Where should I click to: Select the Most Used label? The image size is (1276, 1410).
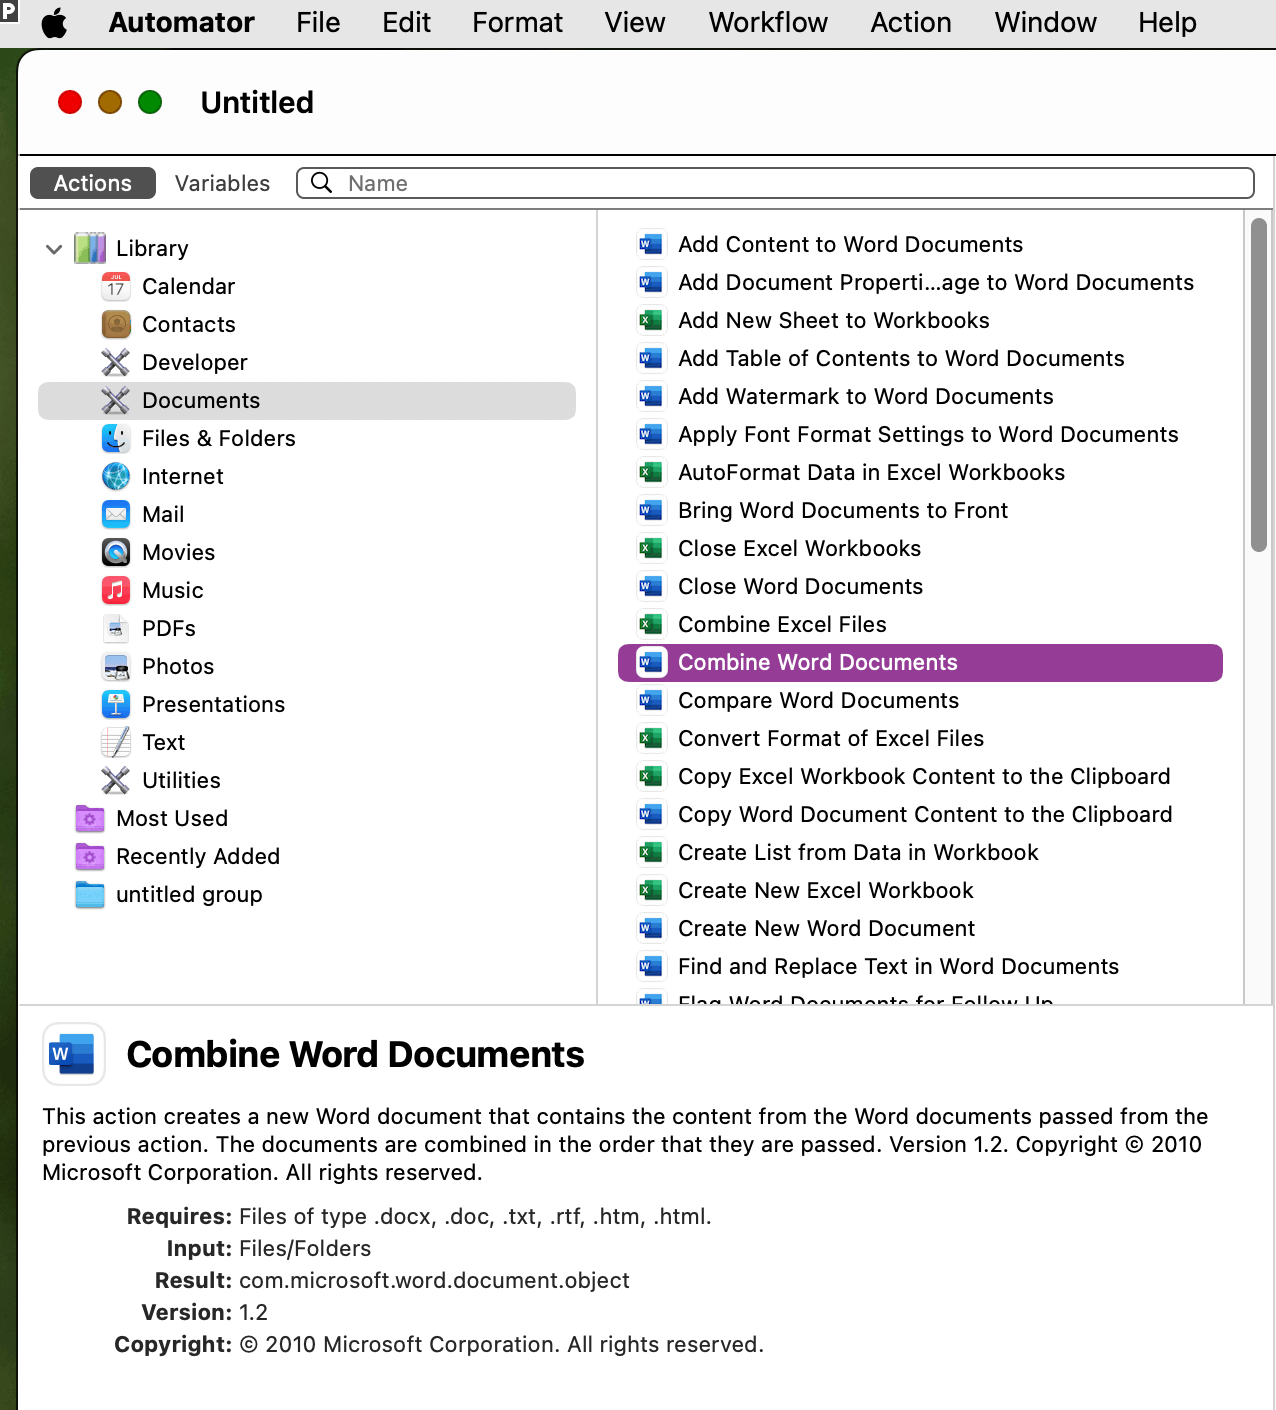(x=172, y=818)
